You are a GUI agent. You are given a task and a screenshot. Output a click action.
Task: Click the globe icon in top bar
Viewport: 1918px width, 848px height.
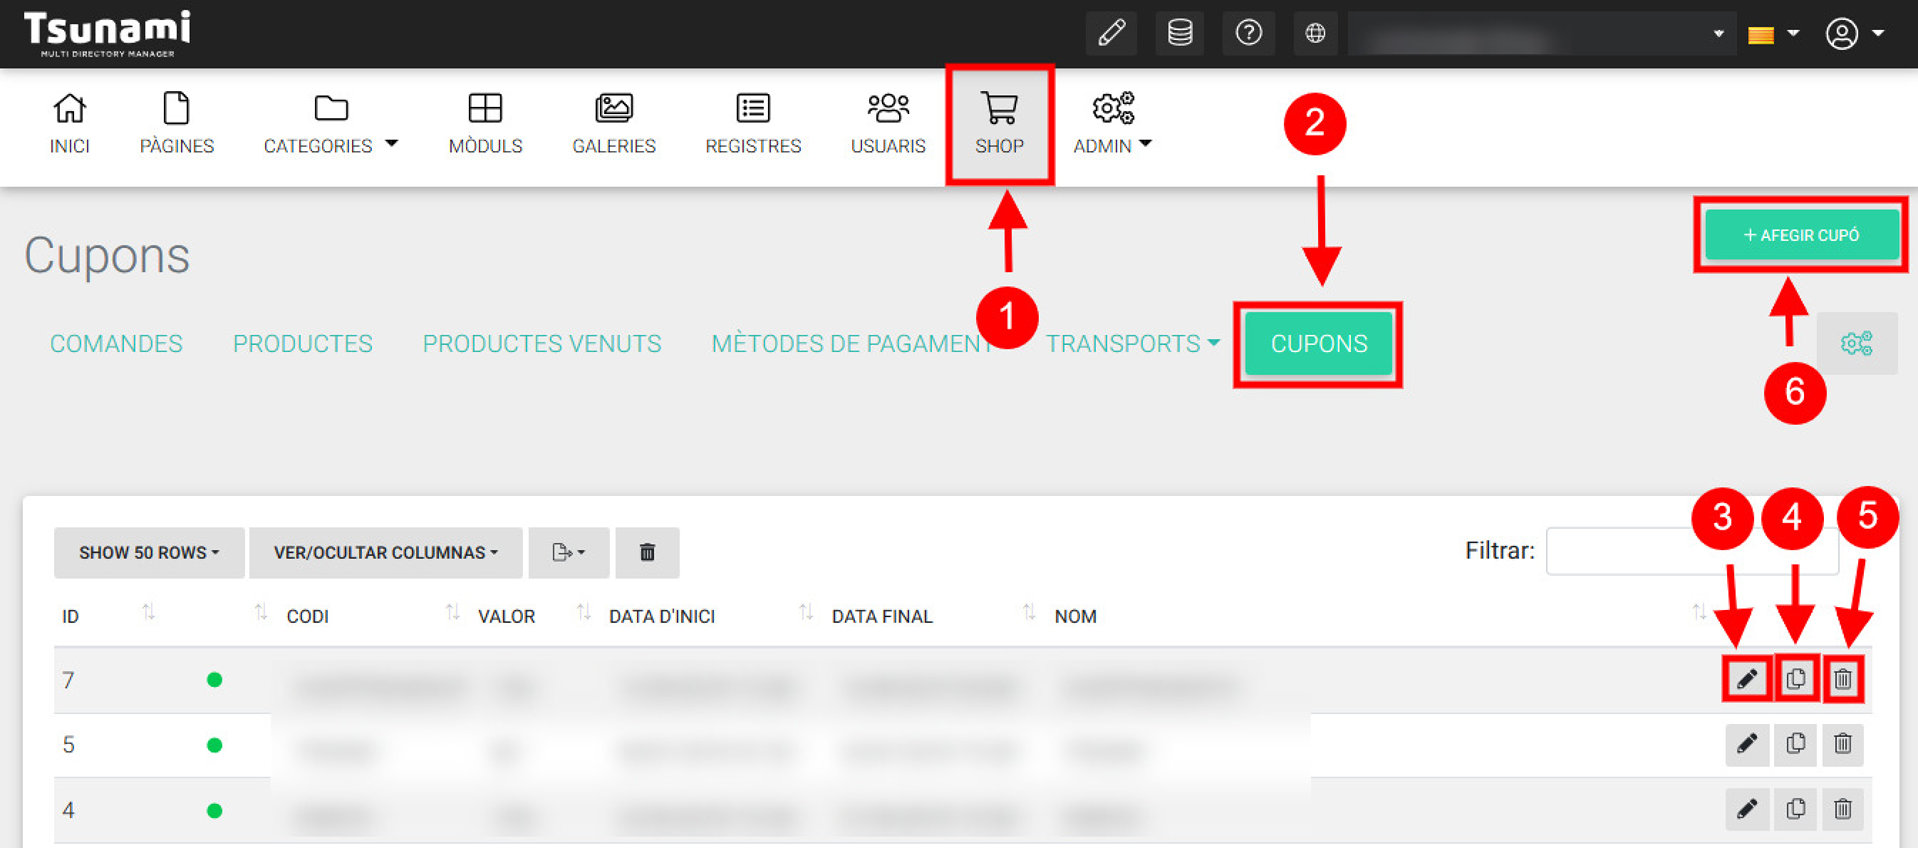pyautogui.click(x=1315, y=33)
